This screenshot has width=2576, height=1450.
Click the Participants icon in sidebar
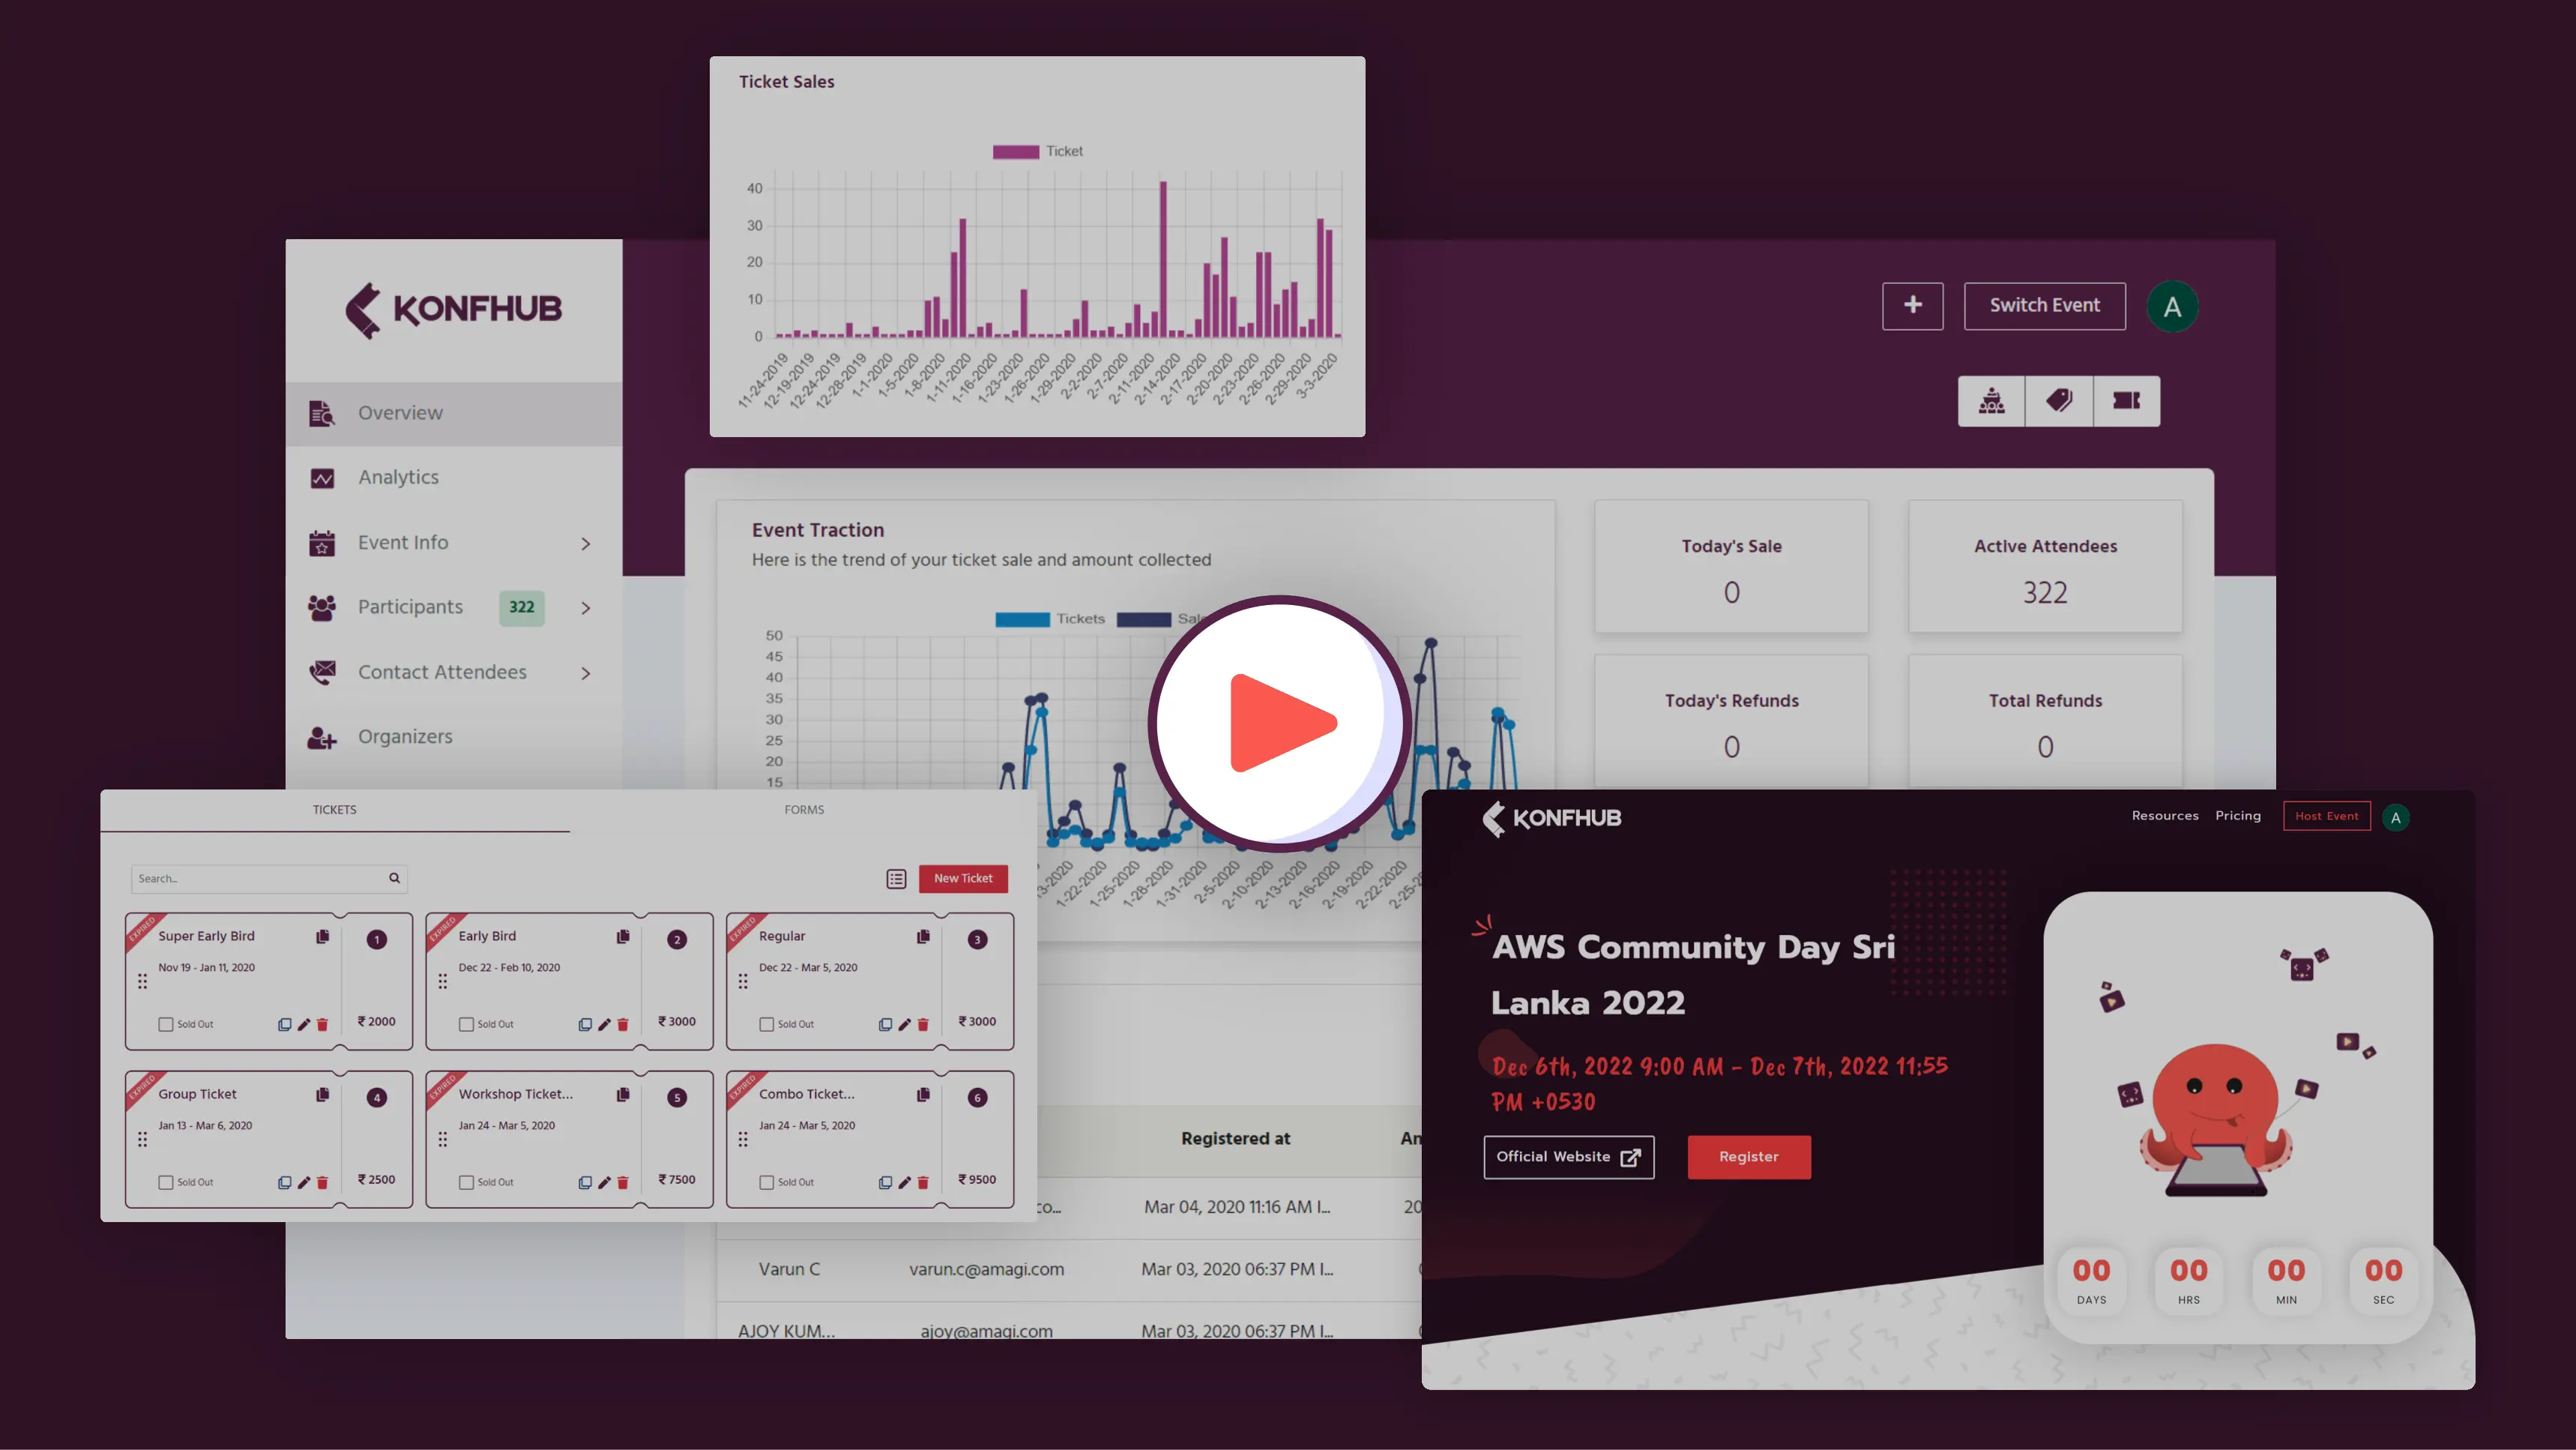[x=324, y=607]
